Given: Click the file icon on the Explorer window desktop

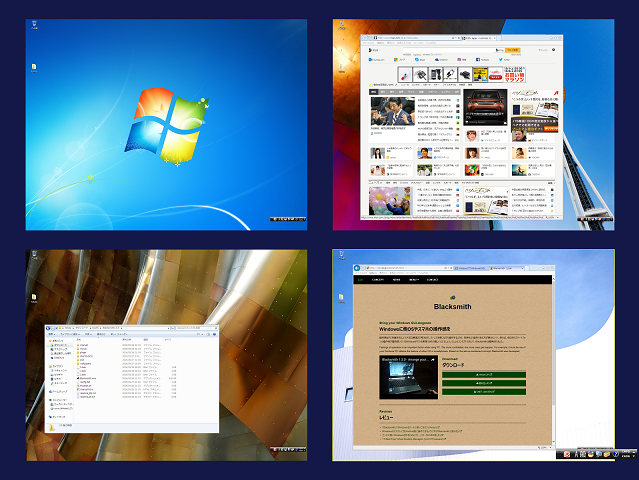Looking at the screenshot, I should coord(34,298).
